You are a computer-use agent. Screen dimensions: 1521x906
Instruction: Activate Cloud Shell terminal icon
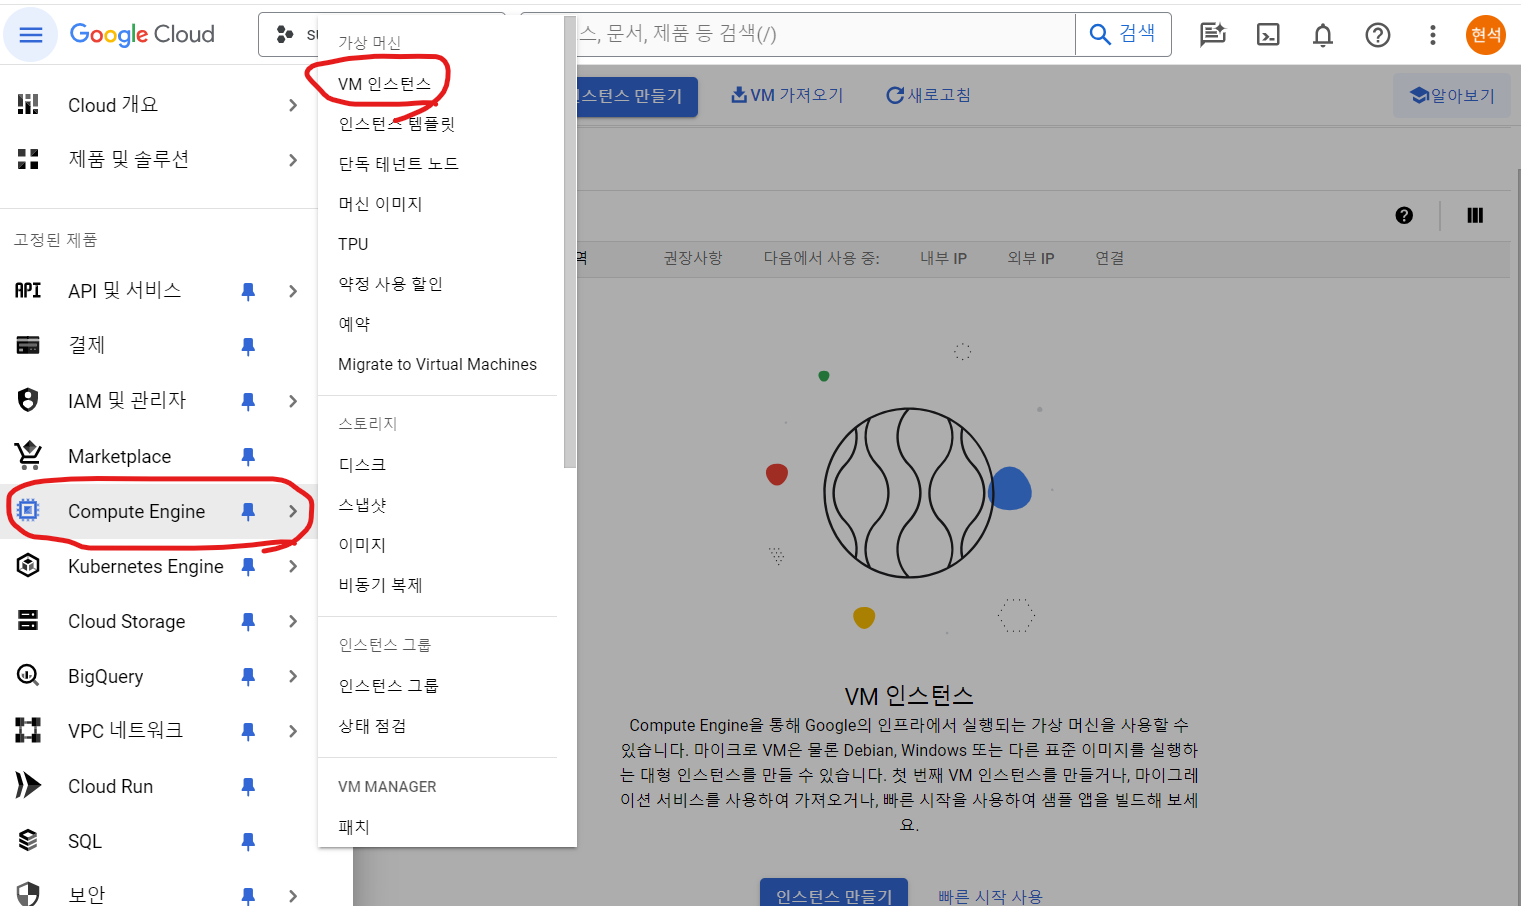pos(1268,35)
